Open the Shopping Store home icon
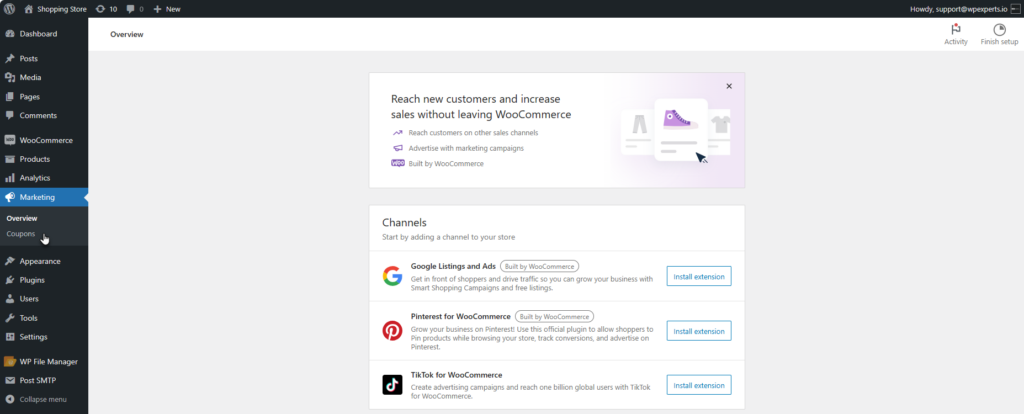 click(29, 9)
